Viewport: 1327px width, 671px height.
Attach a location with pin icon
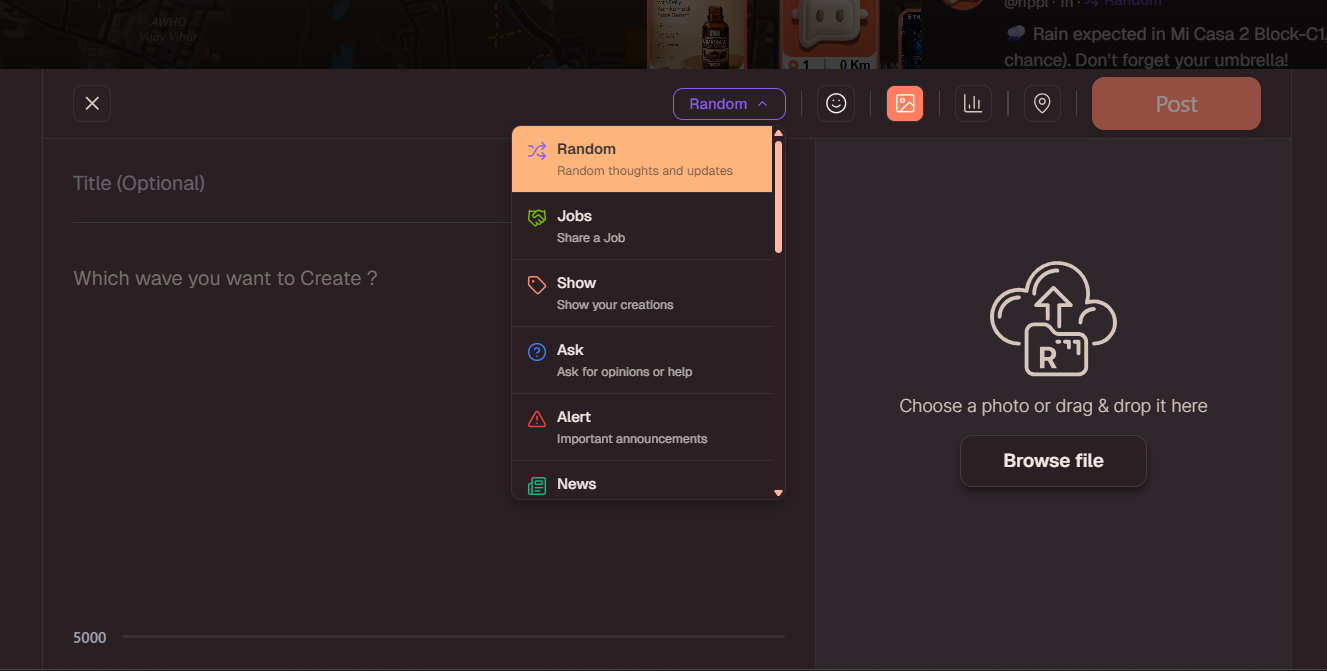pos(1042,104)
